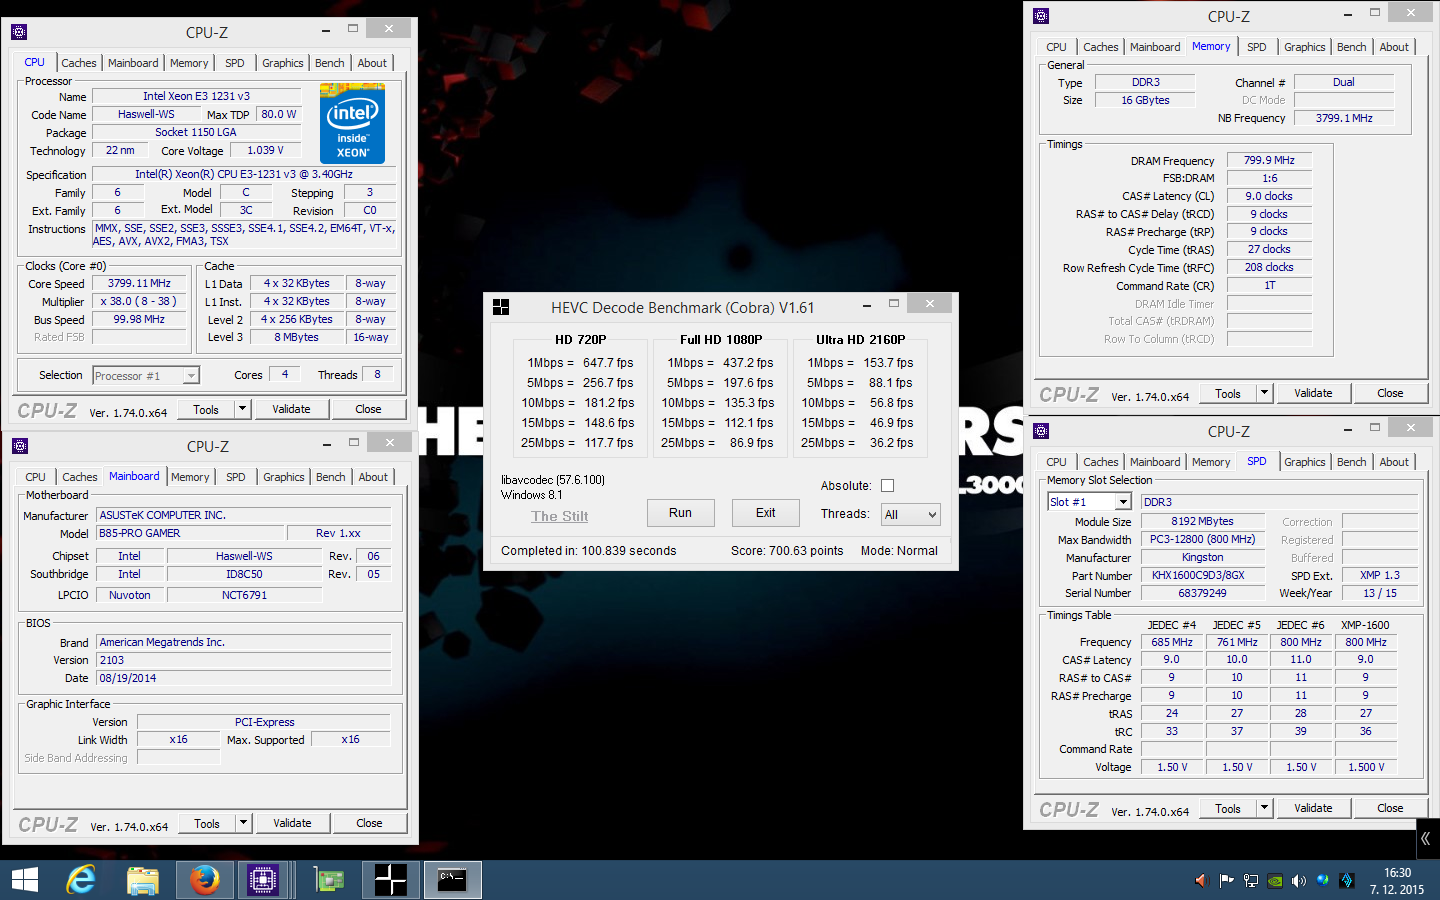Click the Serial Number value 68379249
The width and height of the screenshot is (1440, 900).
point(1202,594)
